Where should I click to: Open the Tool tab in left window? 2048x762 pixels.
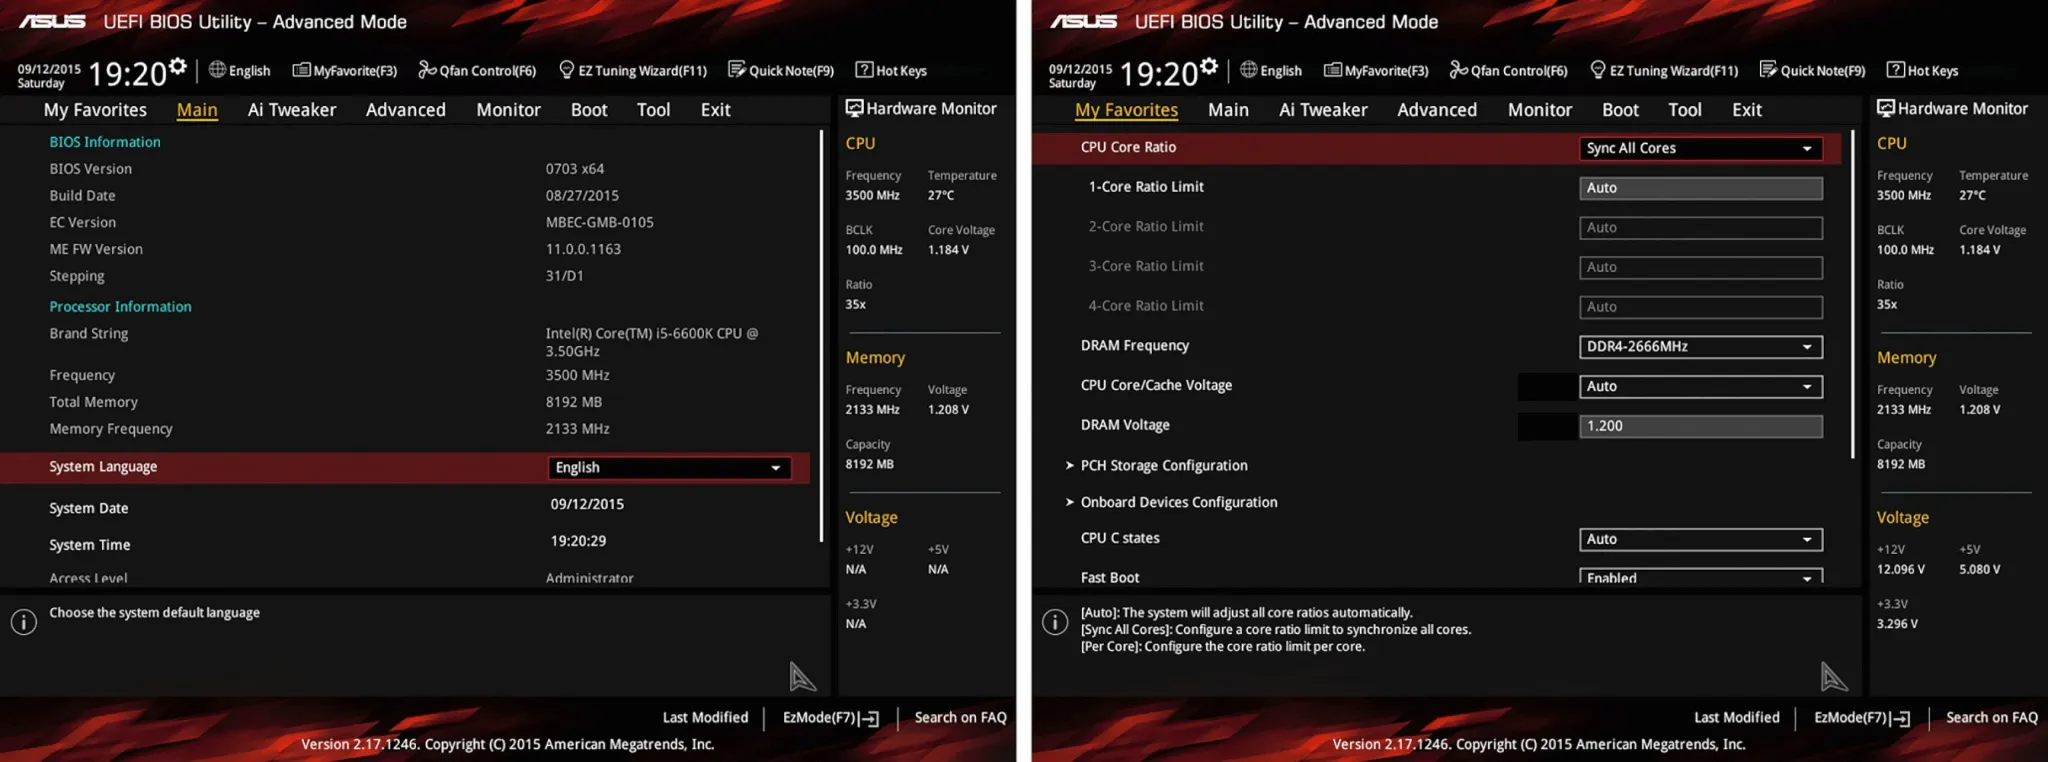coord(653,110)
